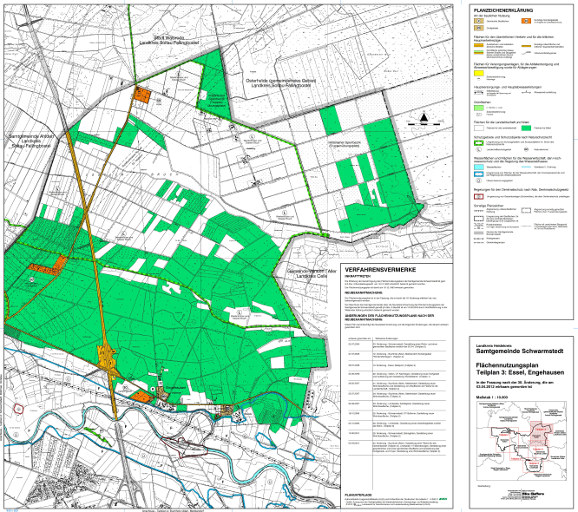Click the orange special-use legend swatch
This screenshot has height=512, width=578.
coord(526,21)
